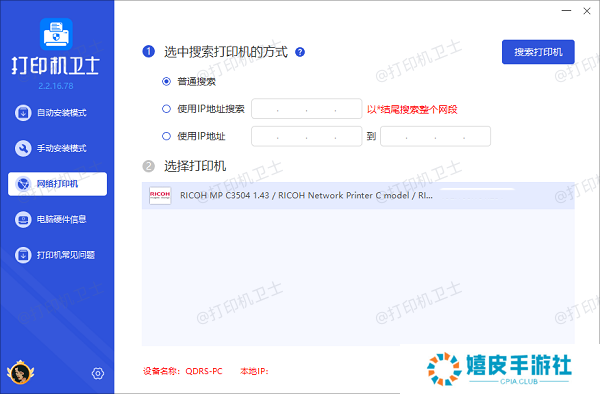Click the 打印机卫士 app logo icon
This screenshot has height=394, width=600.
coord(56,34)
